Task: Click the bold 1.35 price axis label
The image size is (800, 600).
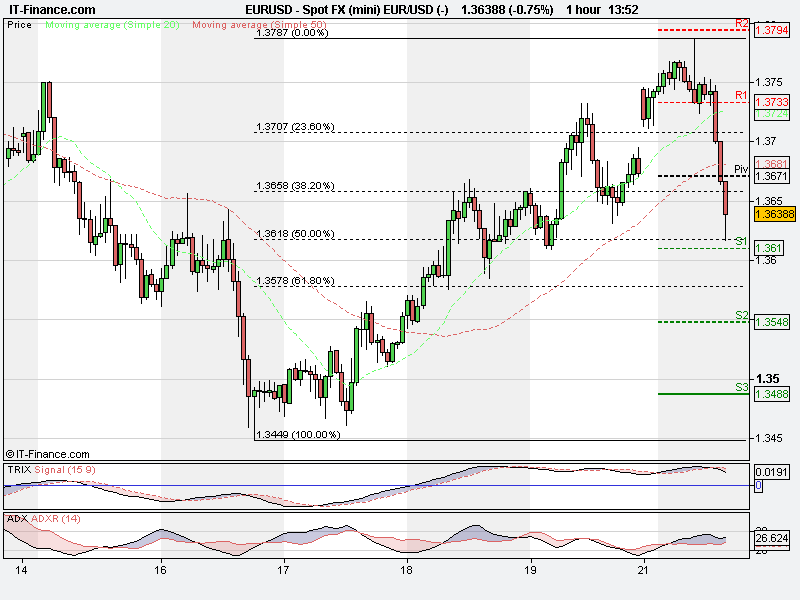Action: coord(767,379)
